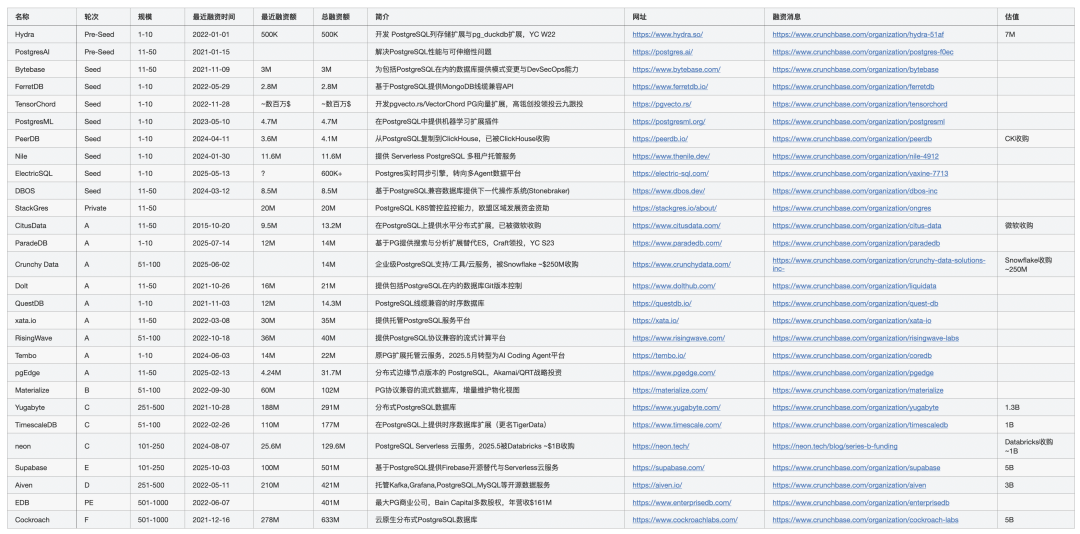
Task: Select the TimescaleDB name cell
Action: (x=41, y=425)
